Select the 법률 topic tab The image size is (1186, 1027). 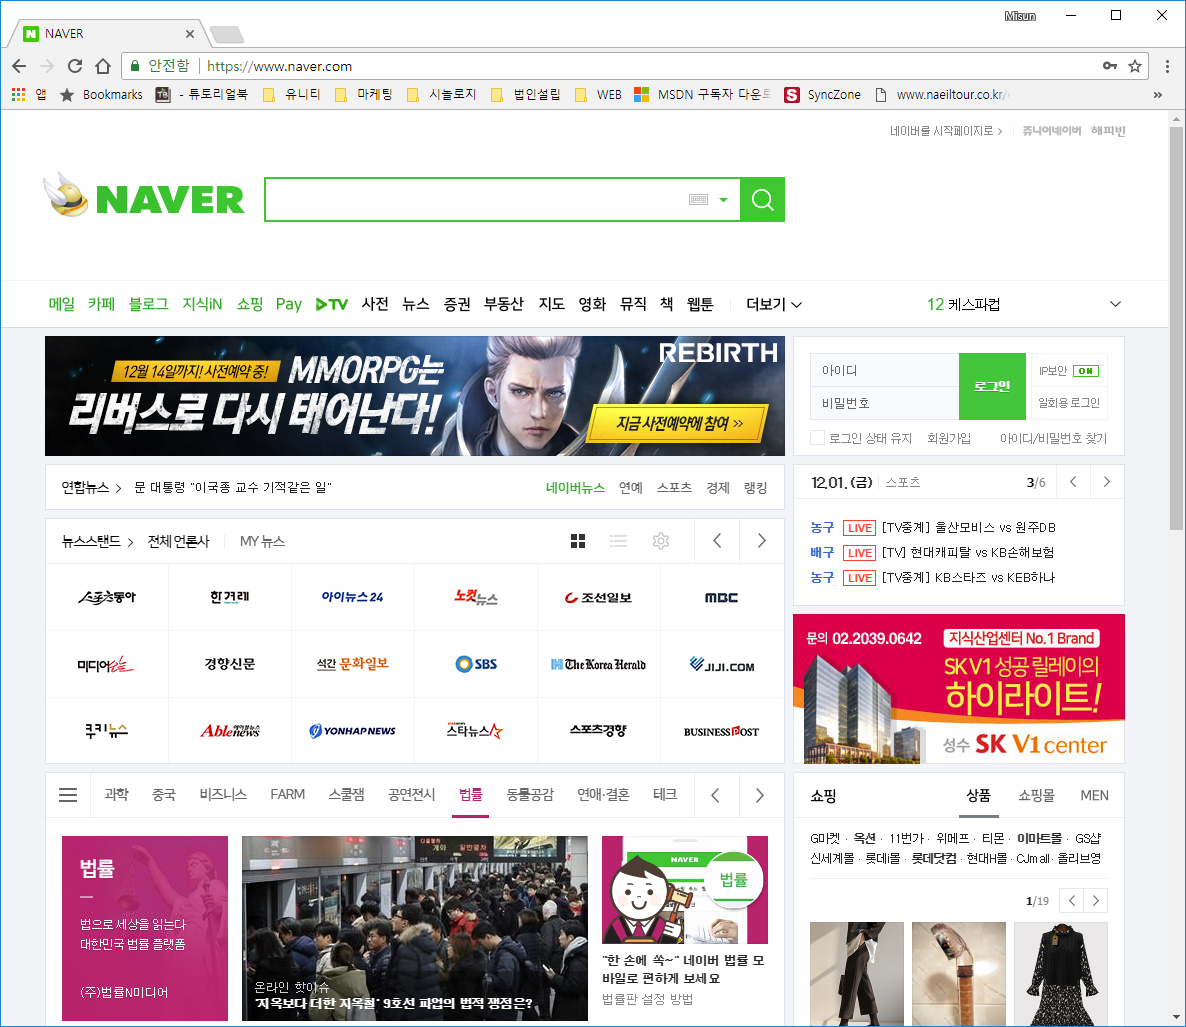point(470,795)
